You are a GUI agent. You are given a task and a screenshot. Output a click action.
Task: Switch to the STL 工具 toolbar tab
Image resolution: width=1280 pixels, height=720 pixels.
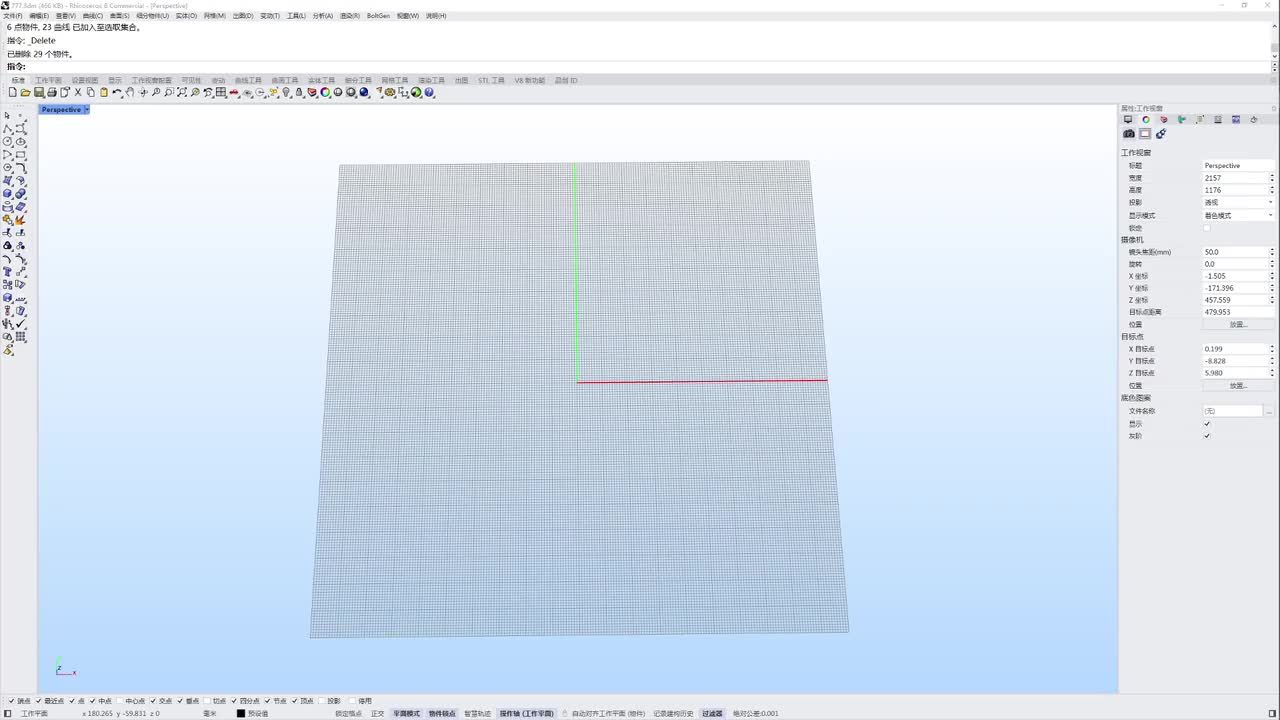491,80
